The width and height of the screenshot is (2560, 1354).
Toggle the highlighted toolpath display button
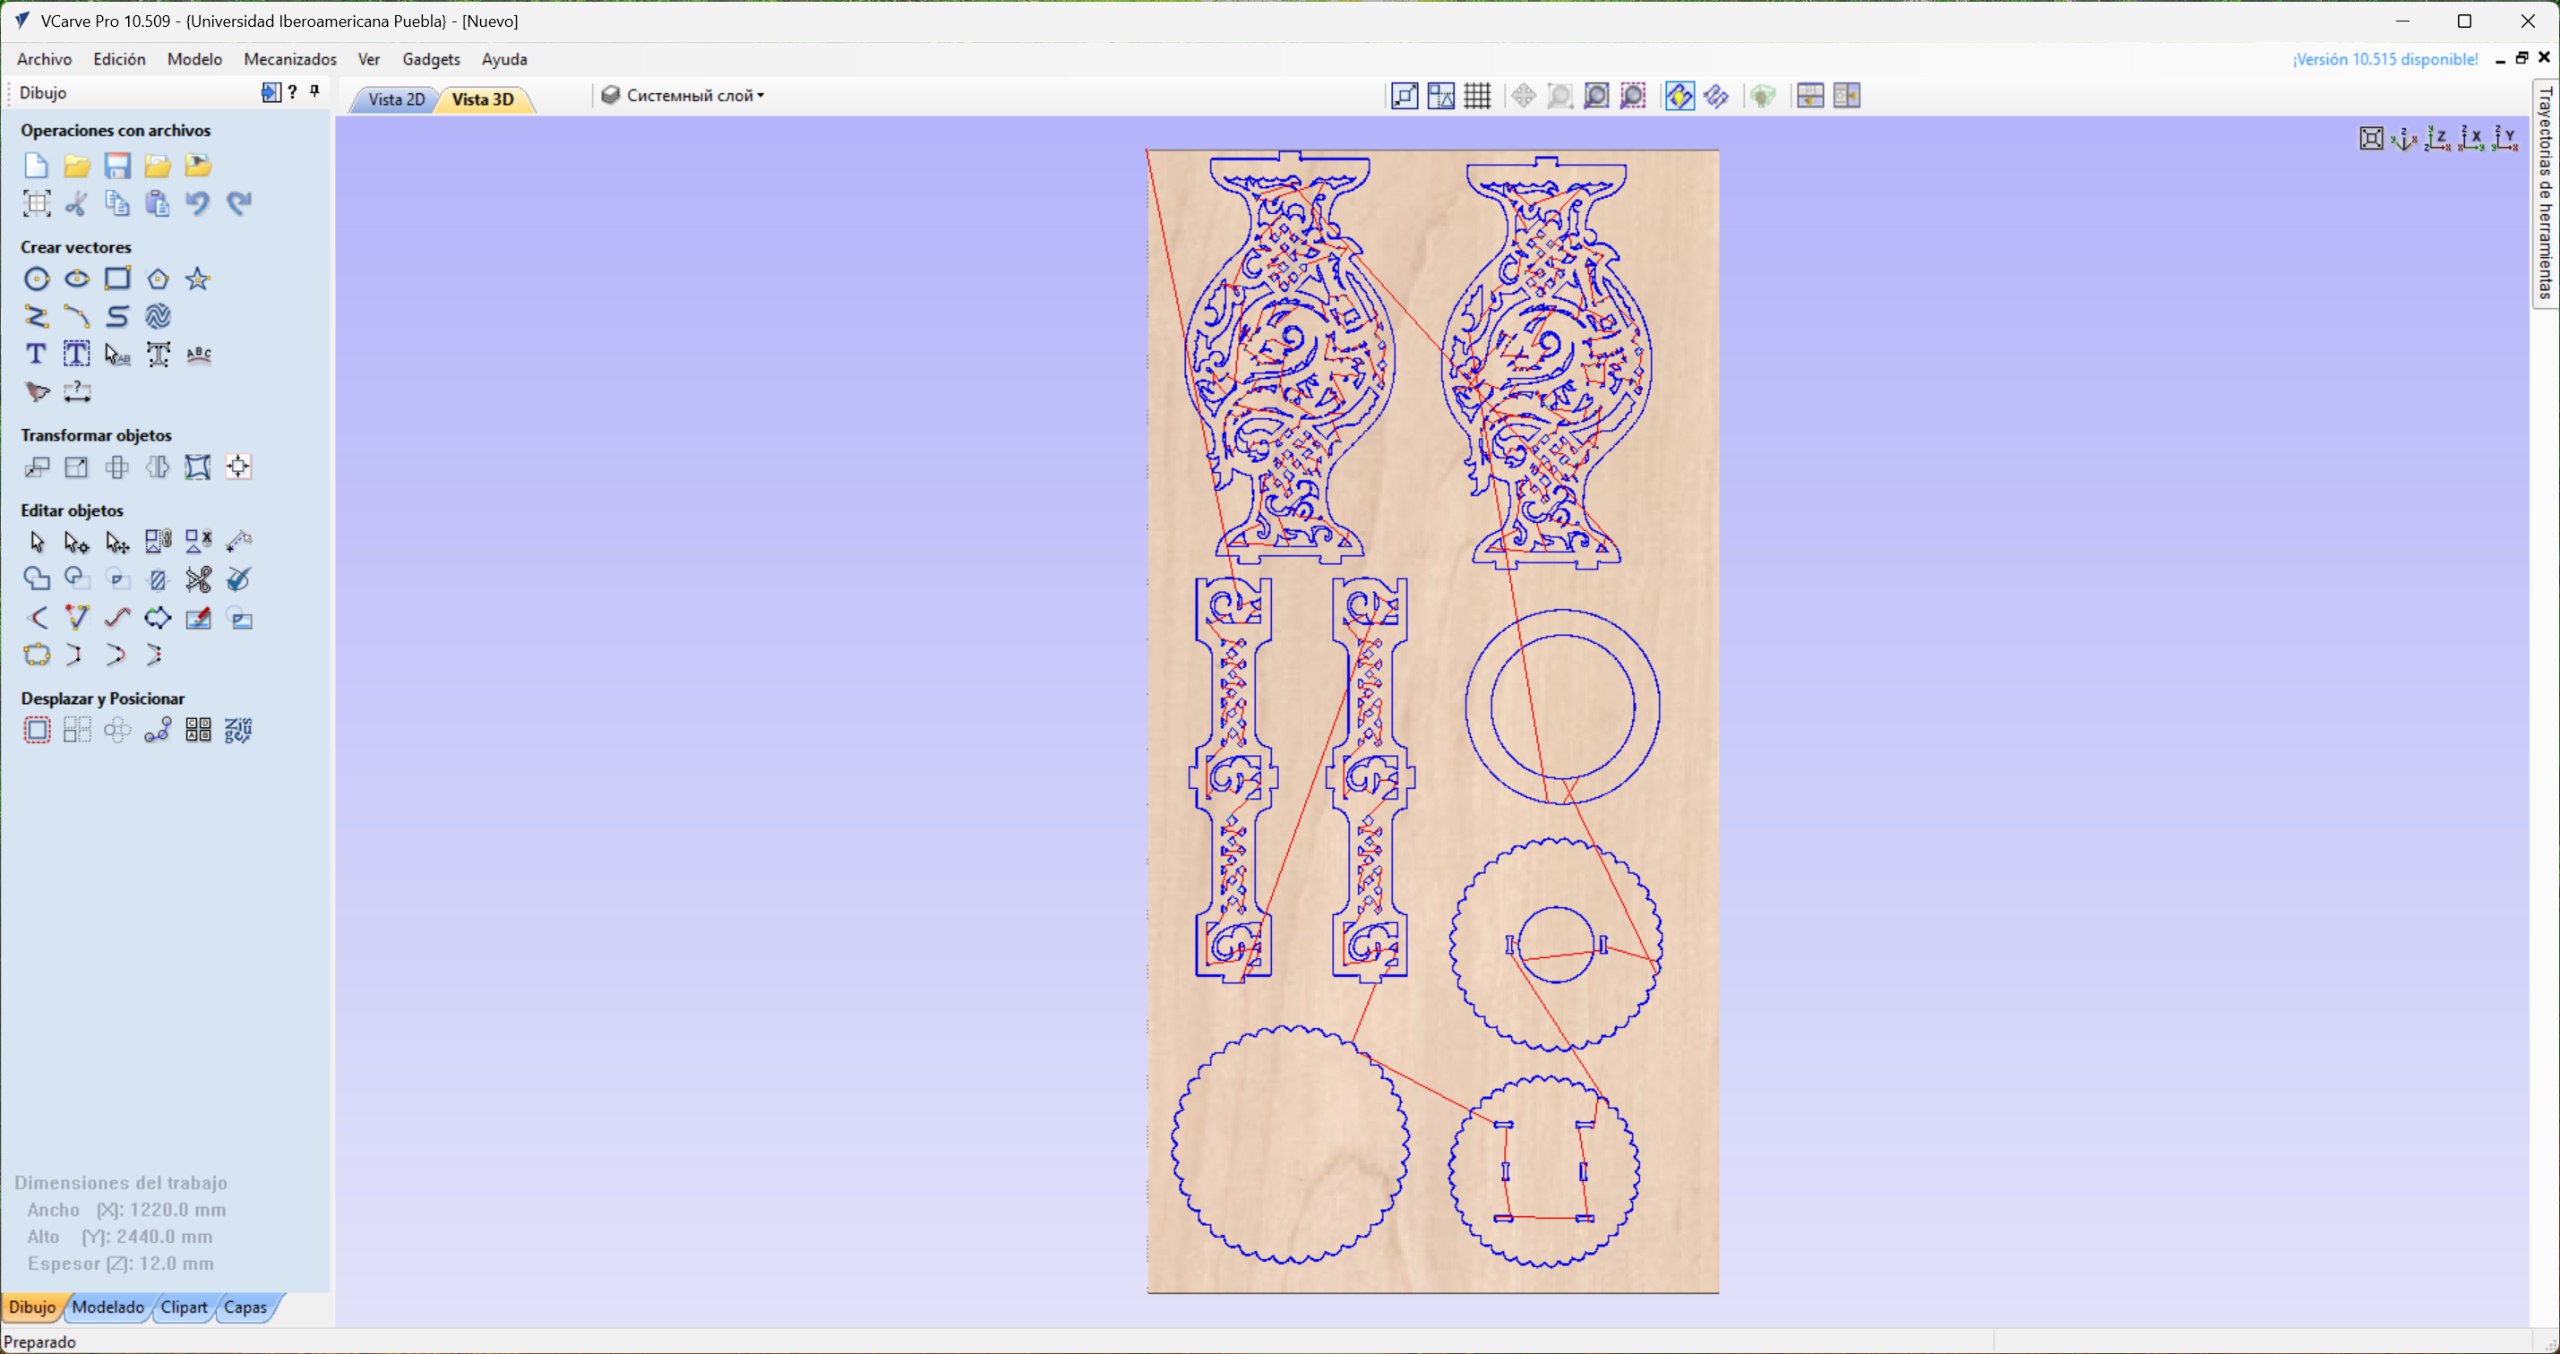pos(1679,96)
